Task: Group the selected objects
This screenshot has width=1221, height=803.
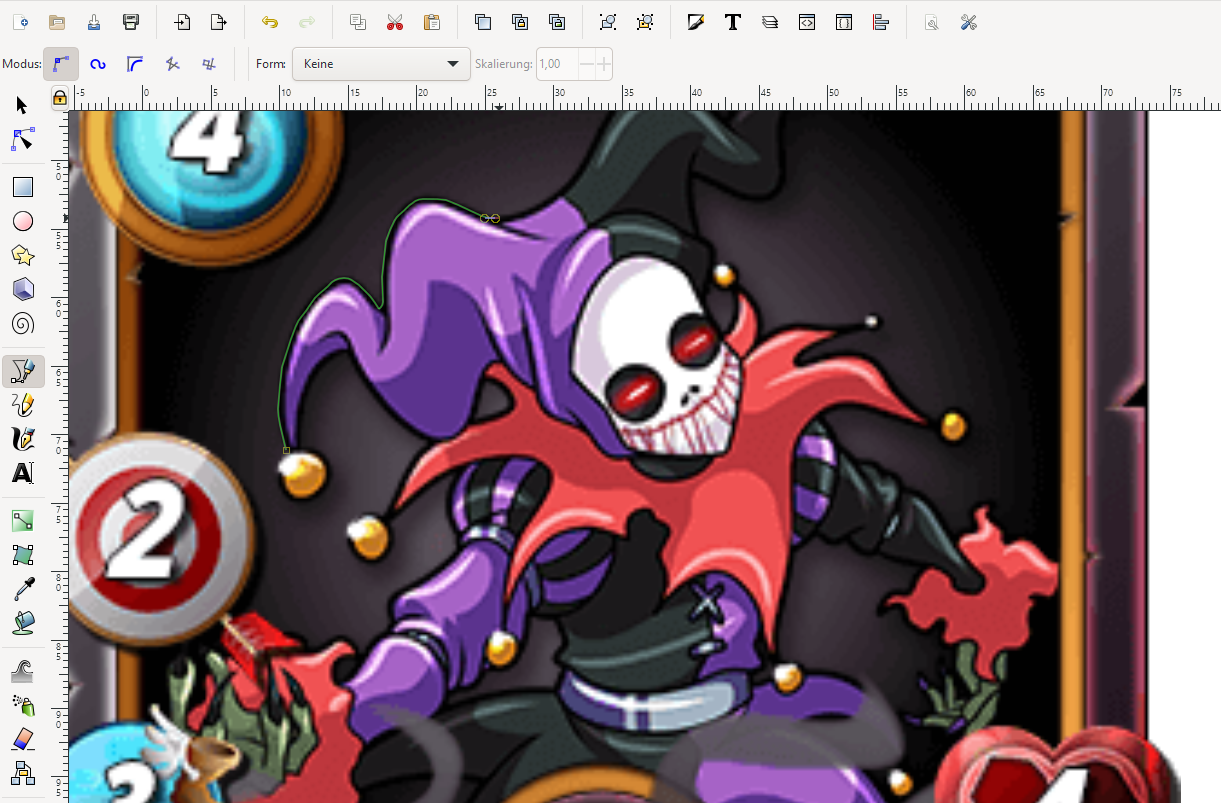Action: 608,22
